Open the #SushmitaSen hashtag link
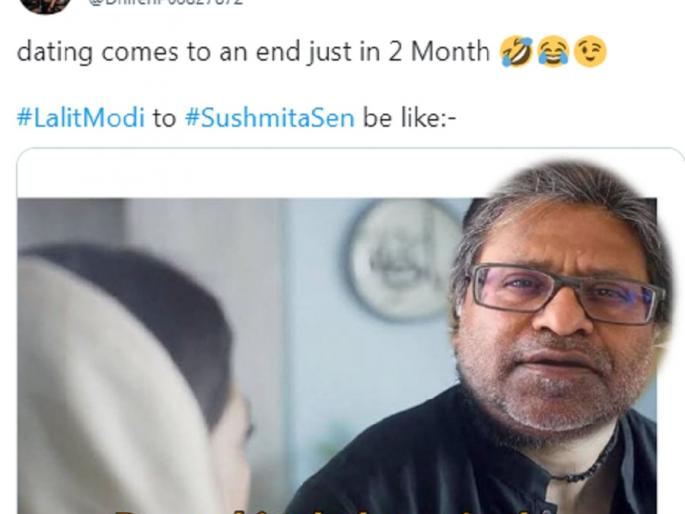 click(x=269, y=117)
